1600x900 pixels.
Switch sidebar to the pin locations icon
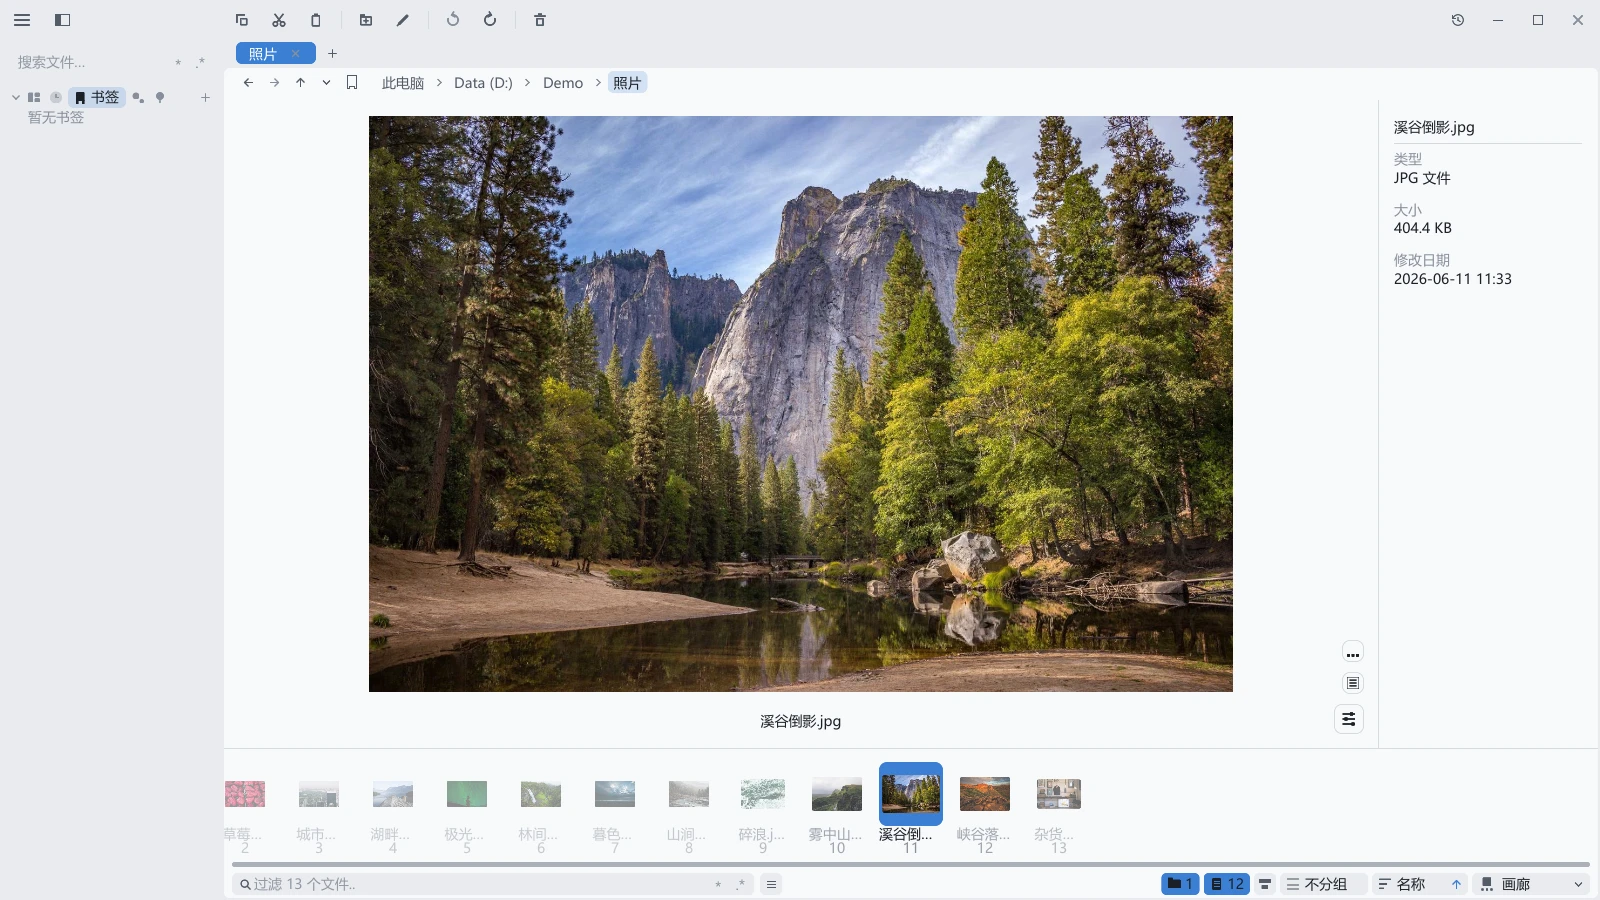(x=160, y=97)
